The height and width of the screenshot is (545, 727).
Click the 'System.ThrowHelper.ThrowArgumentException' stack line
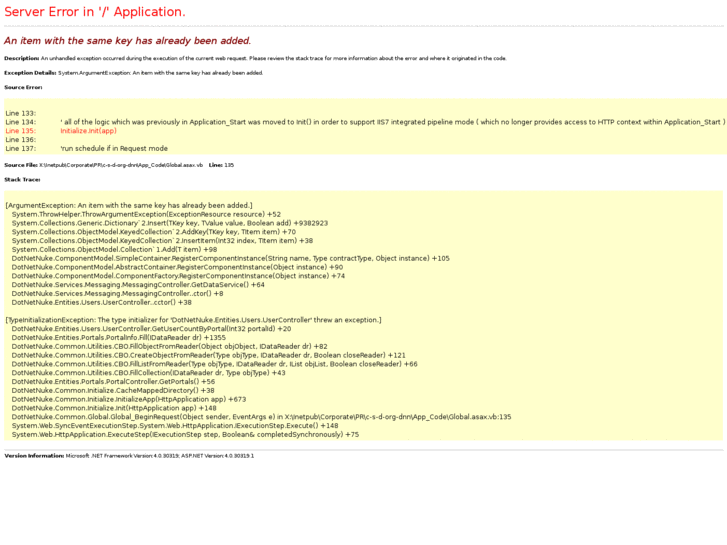147,214
